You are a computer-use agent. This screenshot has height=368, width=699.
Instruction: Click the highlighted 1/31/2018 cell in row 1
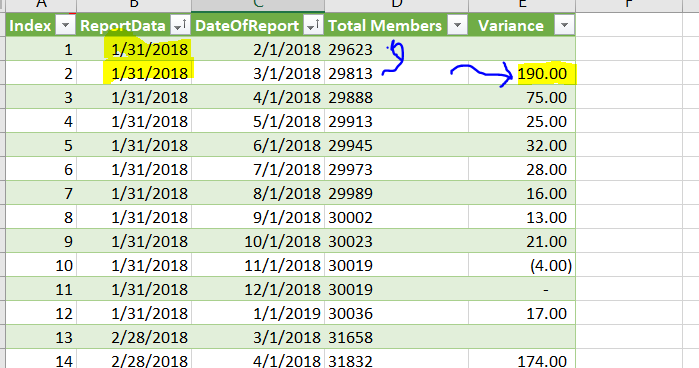[x=134, y=49]
